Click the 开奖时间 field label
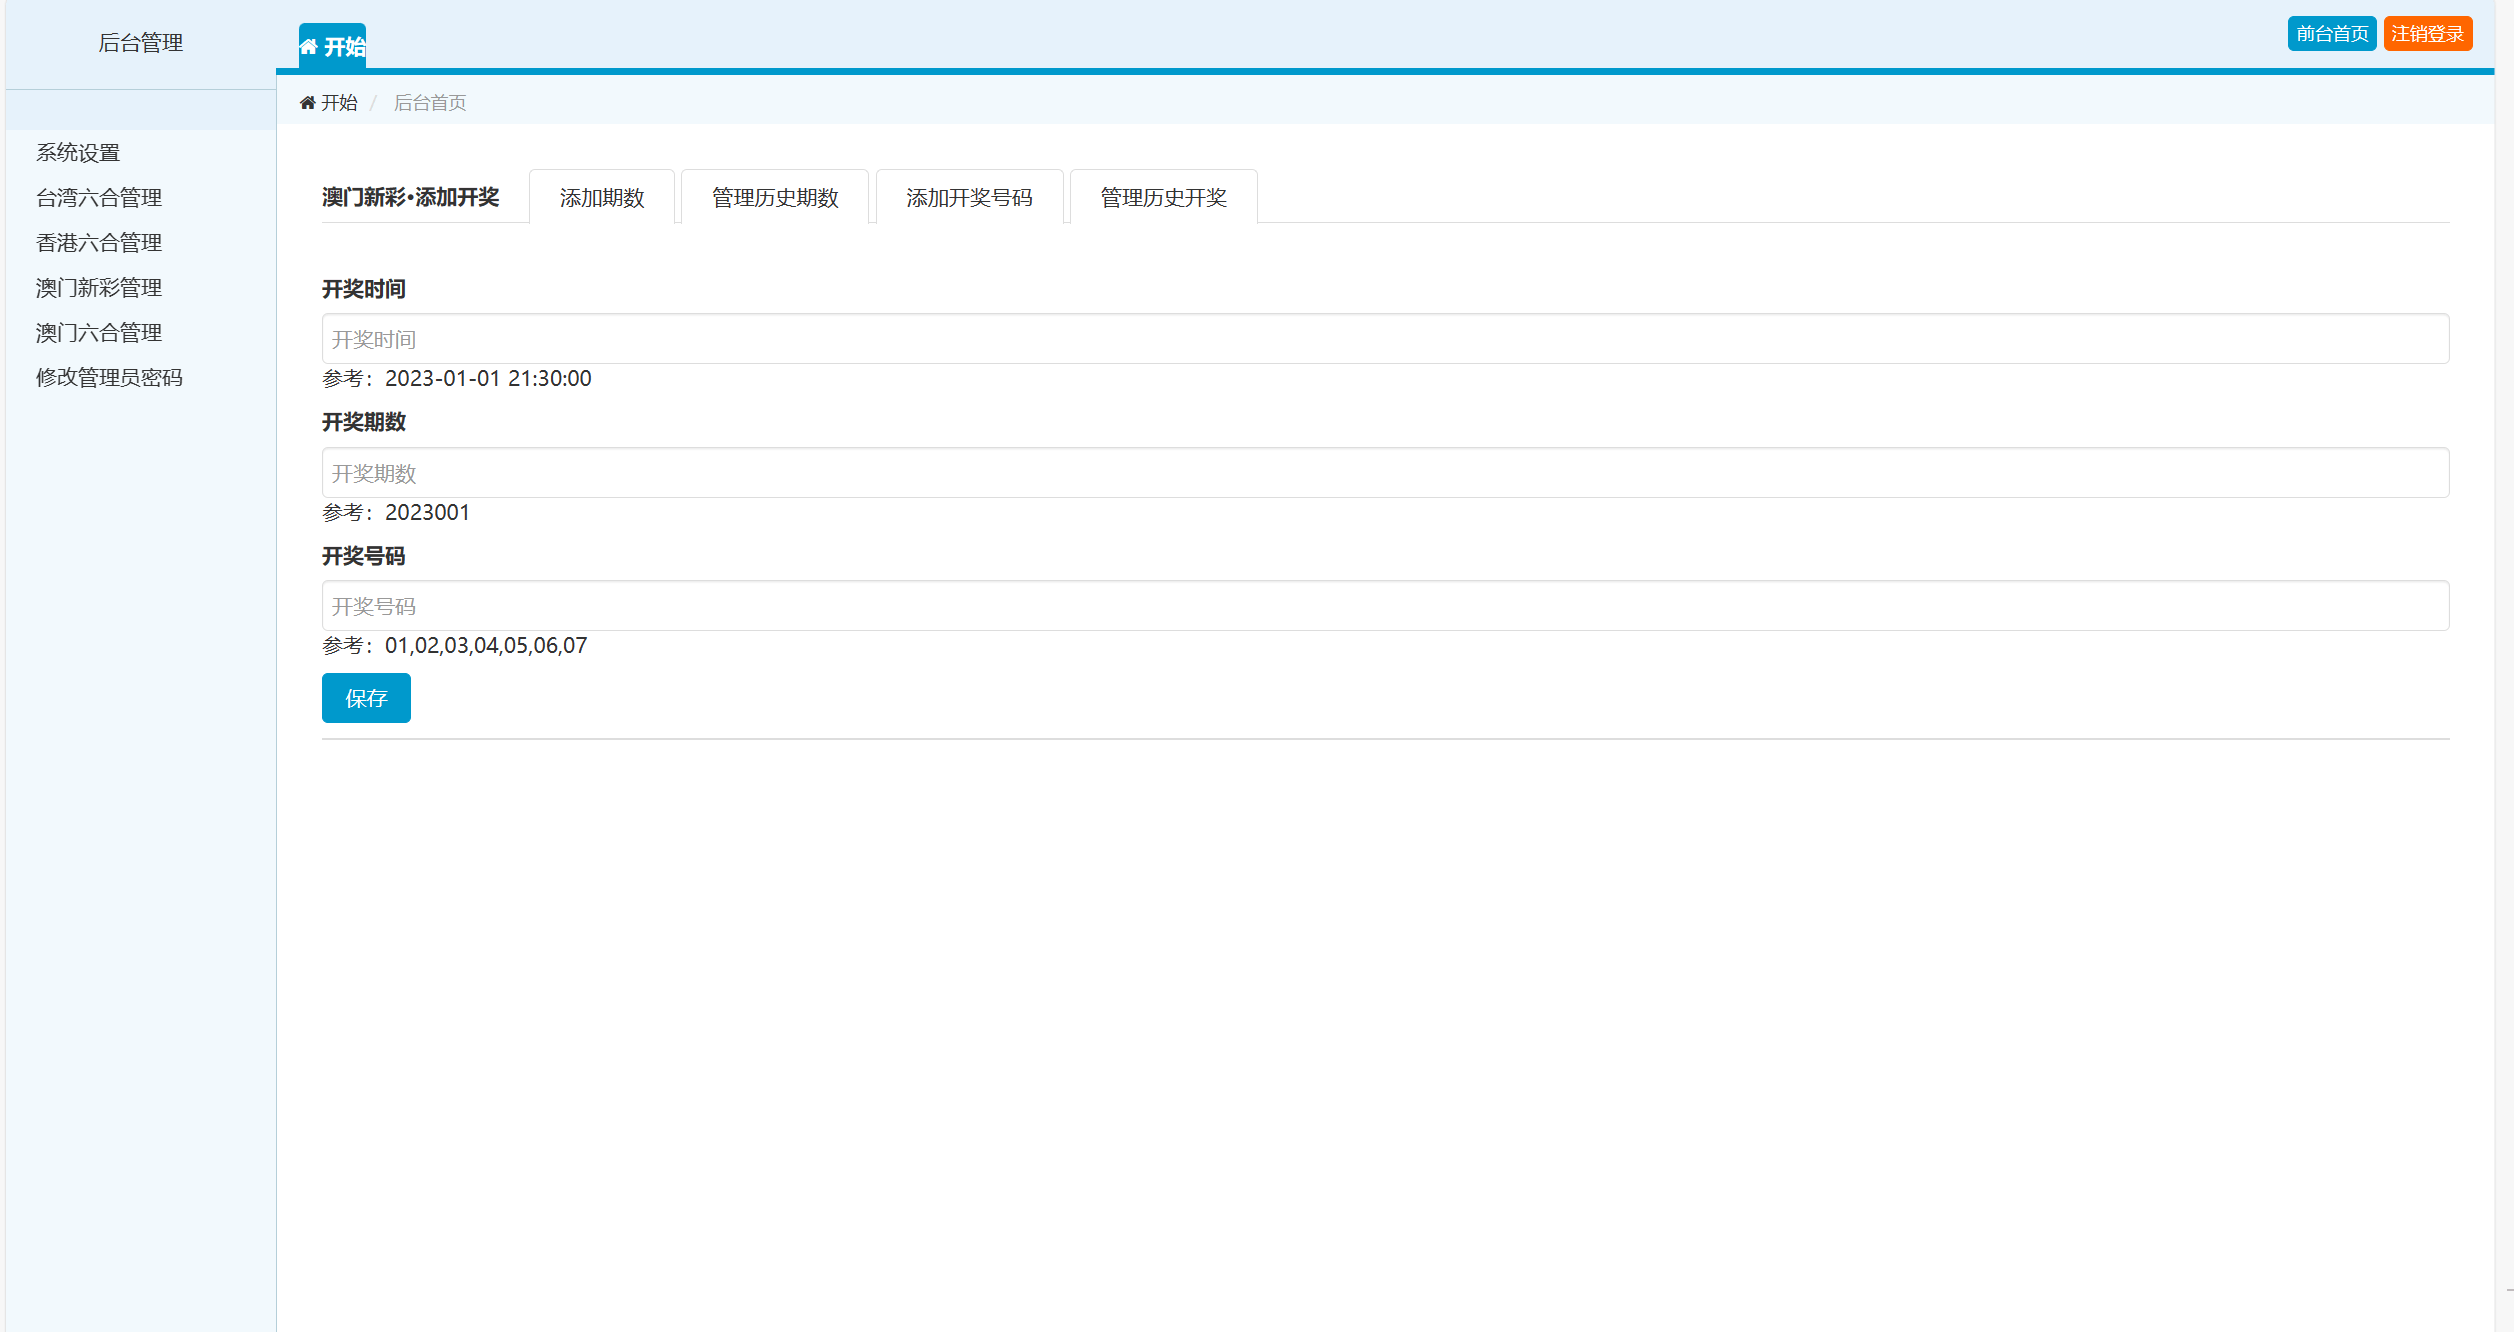This screenshot has width=2514, height=1332. [x=364, y=289]
